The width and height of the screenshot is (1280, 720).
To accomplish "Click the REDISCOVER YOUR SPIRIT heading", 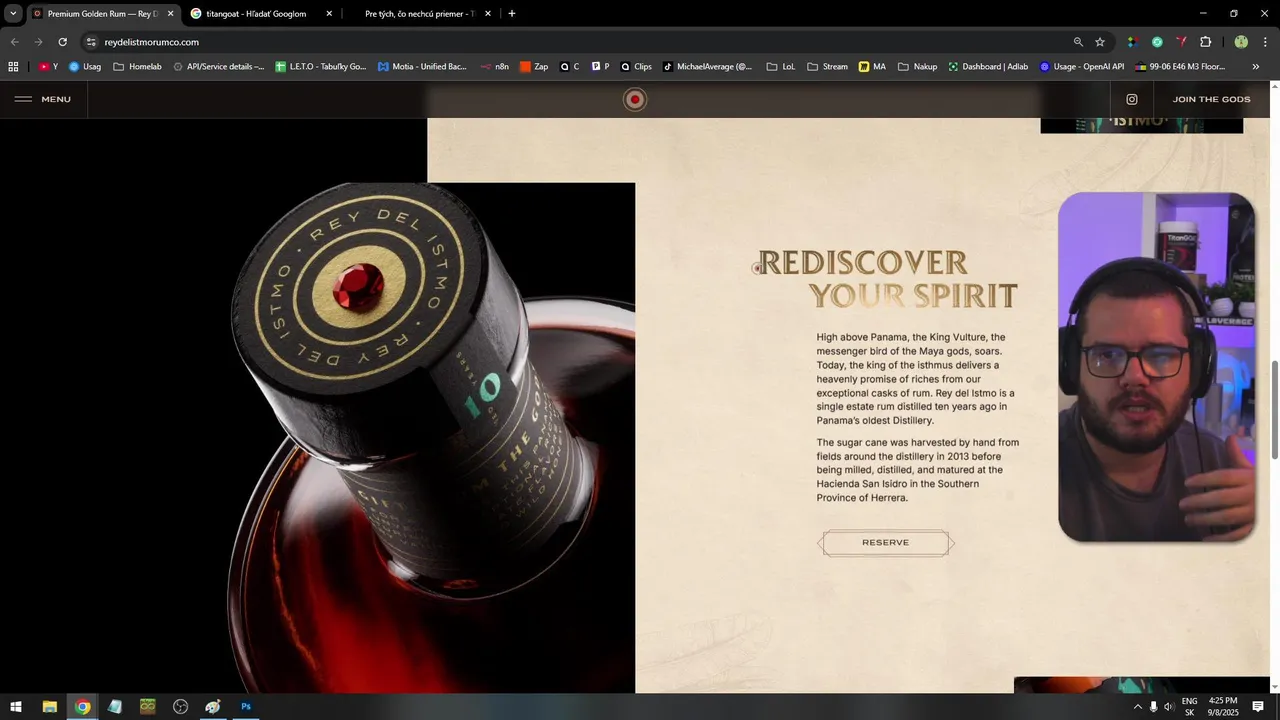I will (888, 279).
